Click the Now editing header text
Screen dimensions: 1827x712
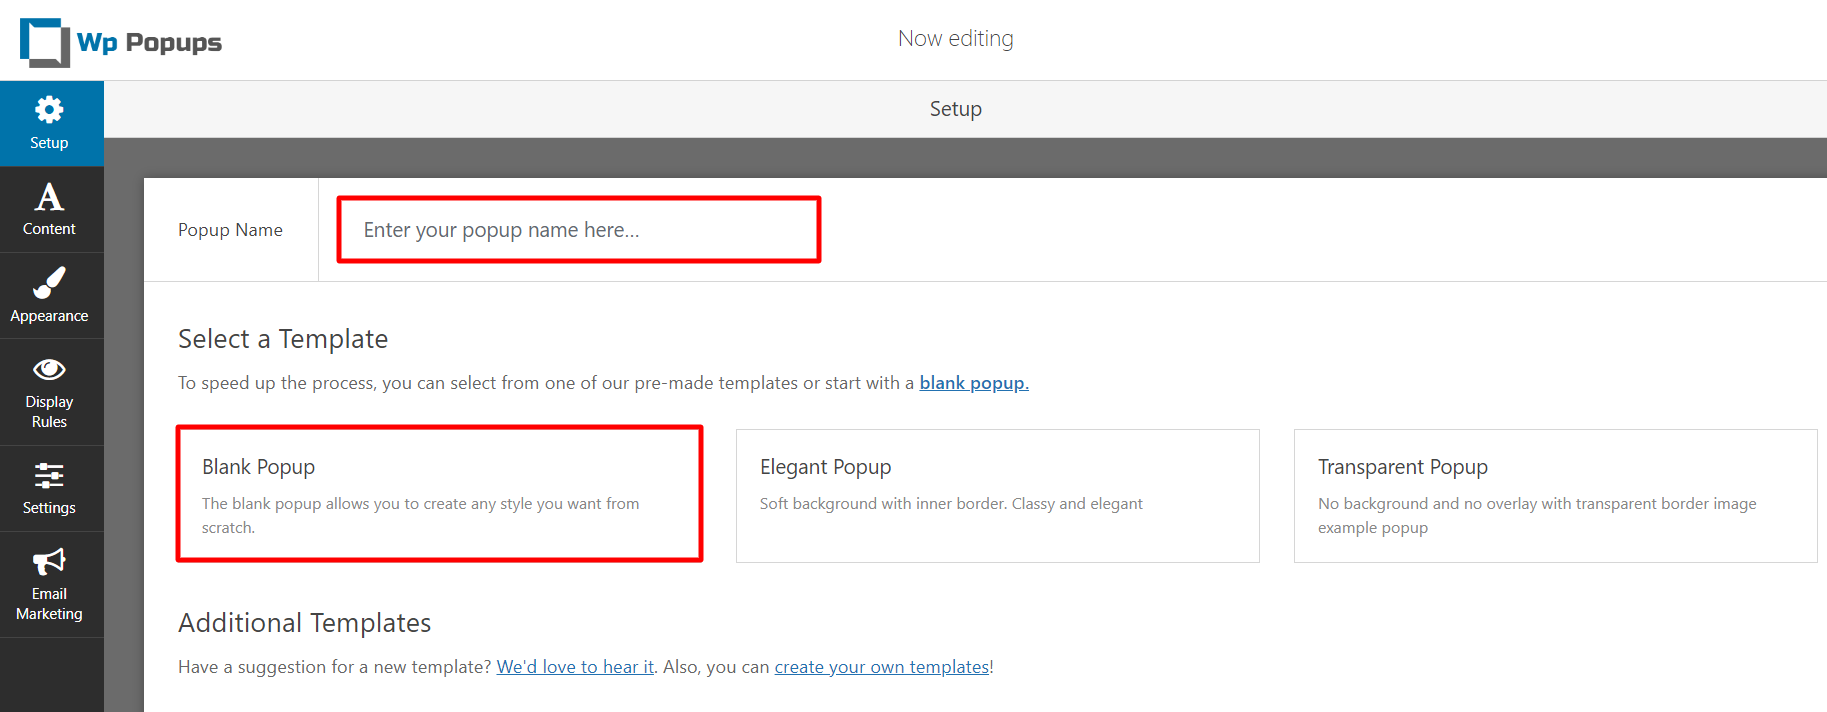click(955, 38)
